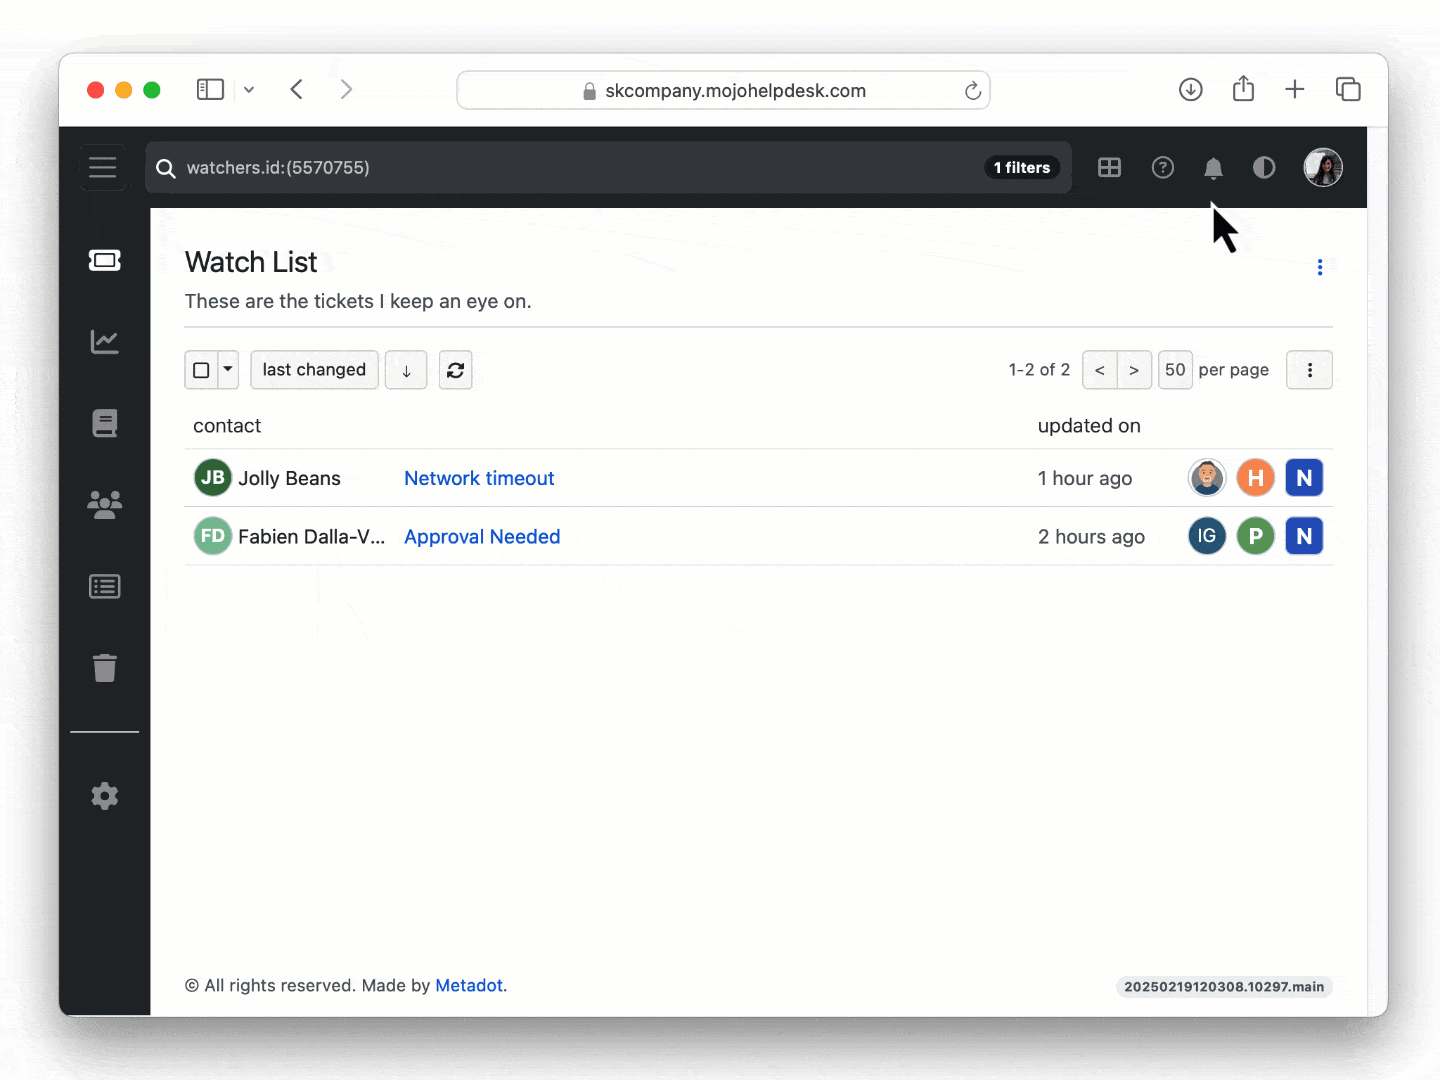1440x1080 pixels.
Task: Edit the '50' per page value
Action: (x=1175, y=370)
